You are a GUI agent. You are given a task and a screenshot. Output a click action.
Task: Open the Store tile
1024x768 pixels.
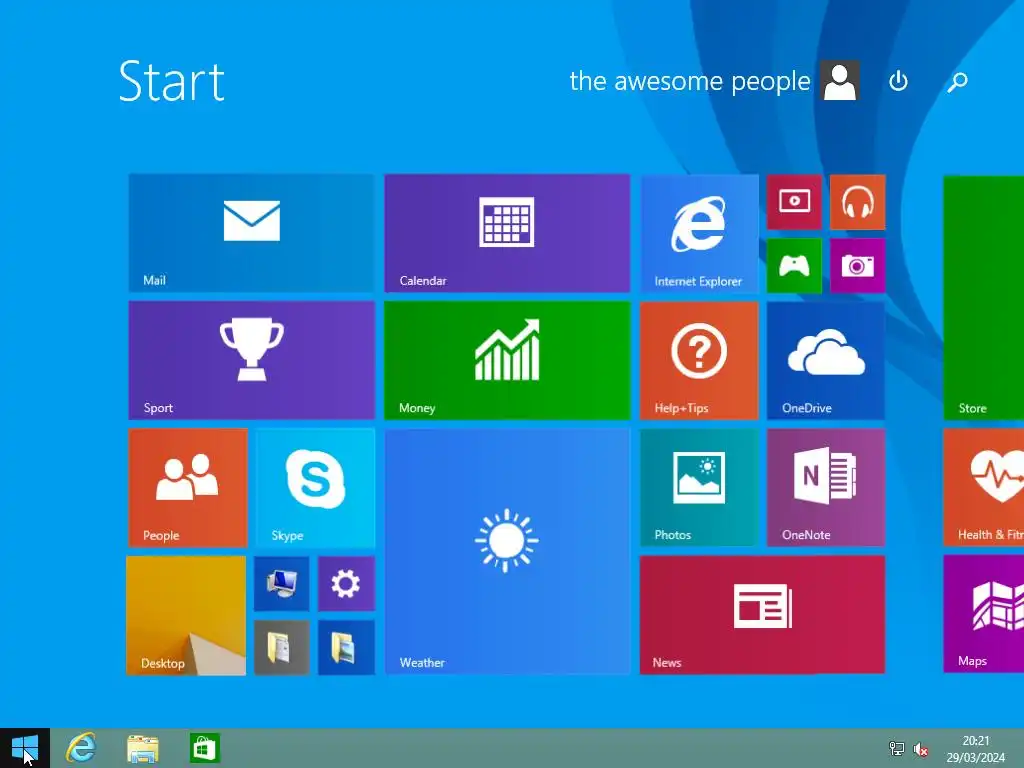[984, 297]
